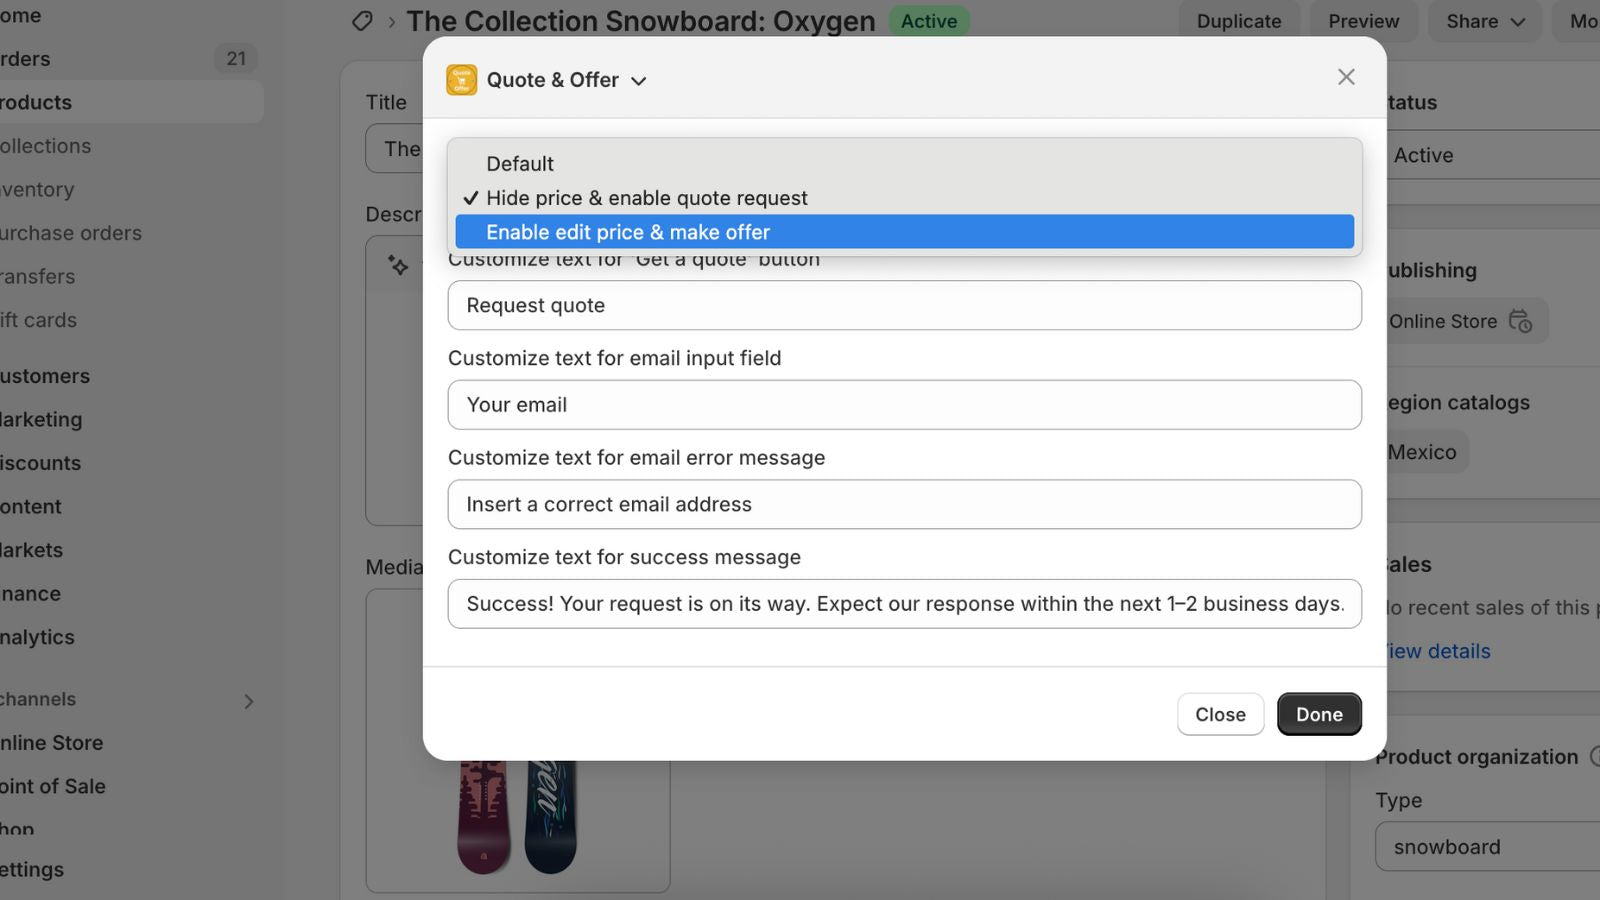Screen dimensions: 1600x900
Task: Dismiss the Quote & Offer modal with the X
Action: (x=1346, y=76)
